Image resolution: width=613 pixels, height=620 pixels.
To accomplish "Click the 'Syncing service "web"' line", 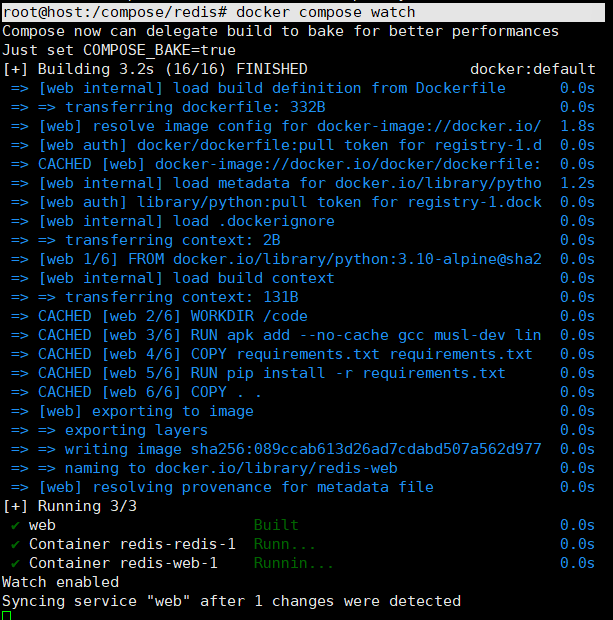I will click(231, 601).
